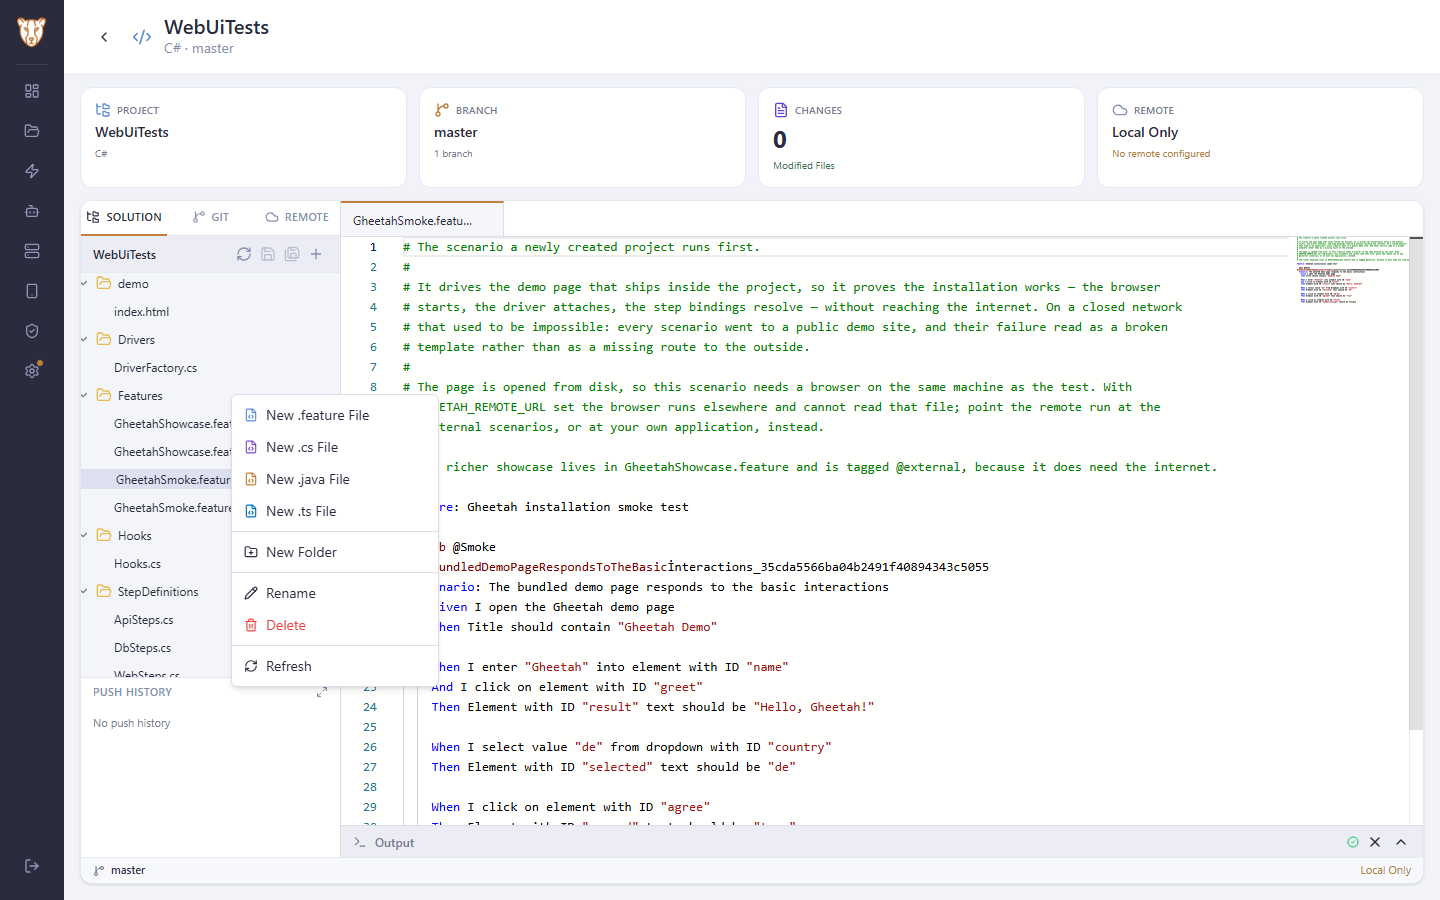Click the editor vertical scrollbar
Image resolution: width=1440 pixels, height=900 pixels.
(x=1416, y=483)
